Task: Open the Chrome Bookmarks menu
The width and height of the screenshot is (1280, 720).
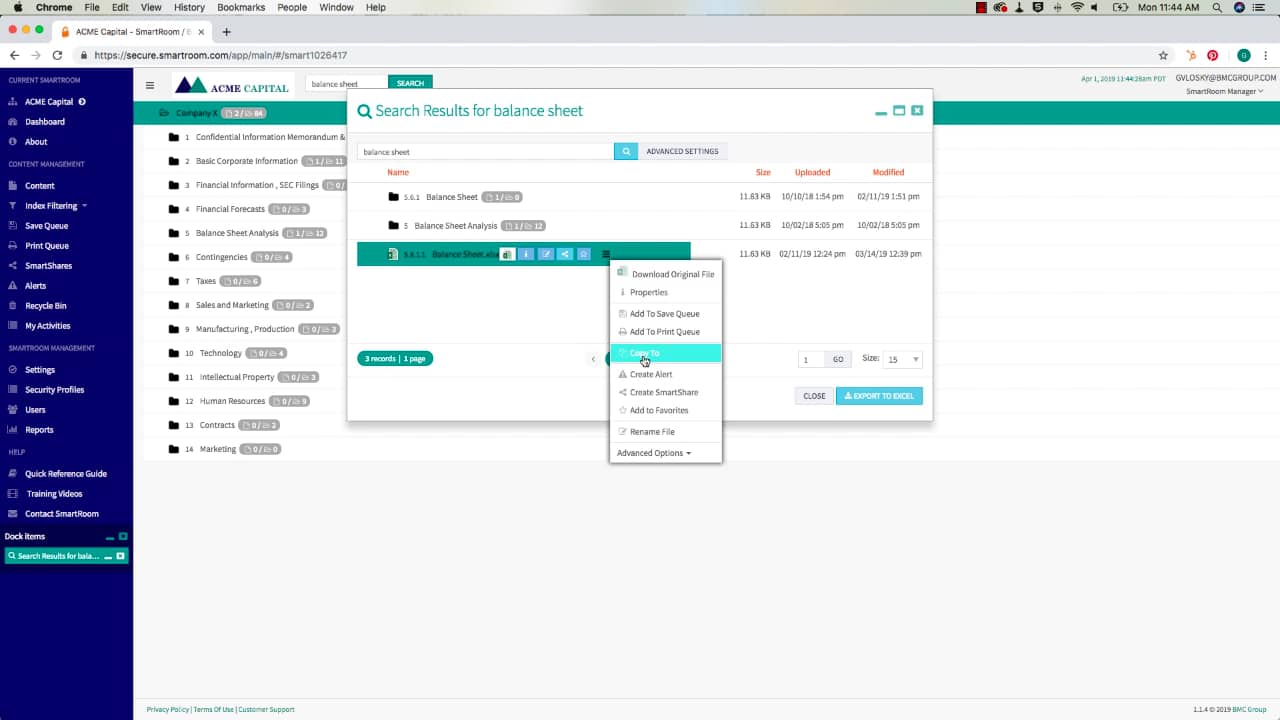Action: pyautogui.click(x=241, y=7)
